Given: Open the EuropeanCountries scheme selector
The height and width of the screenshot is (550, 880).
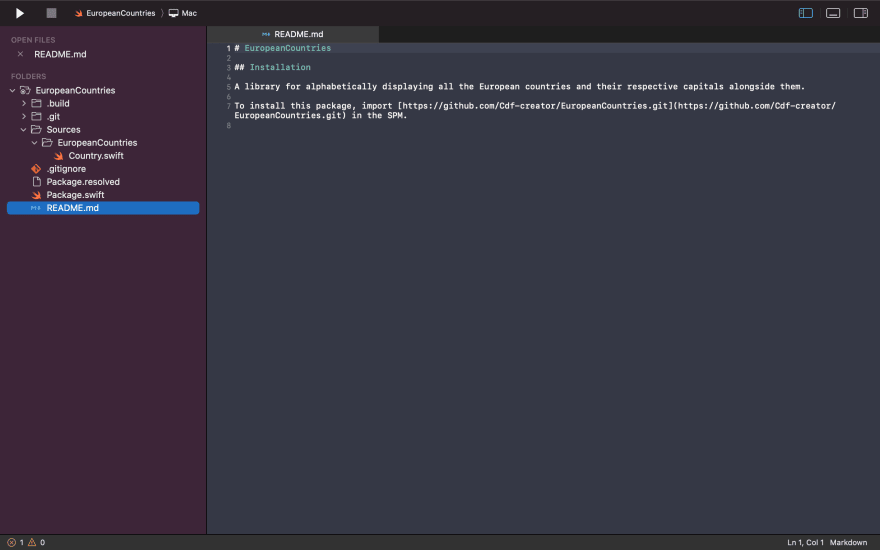Looking at the screenshot, I should tap(115, 13).
